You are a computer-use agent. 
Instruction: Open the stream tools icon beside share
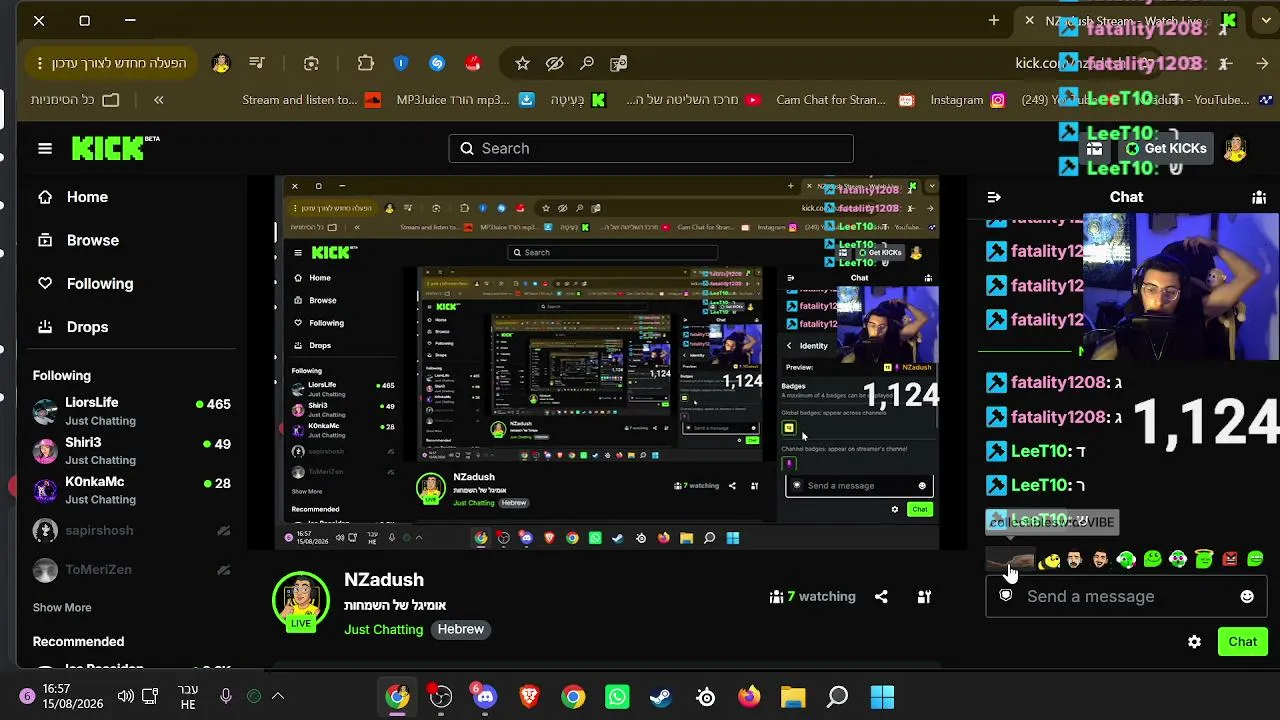coord(924,597)
